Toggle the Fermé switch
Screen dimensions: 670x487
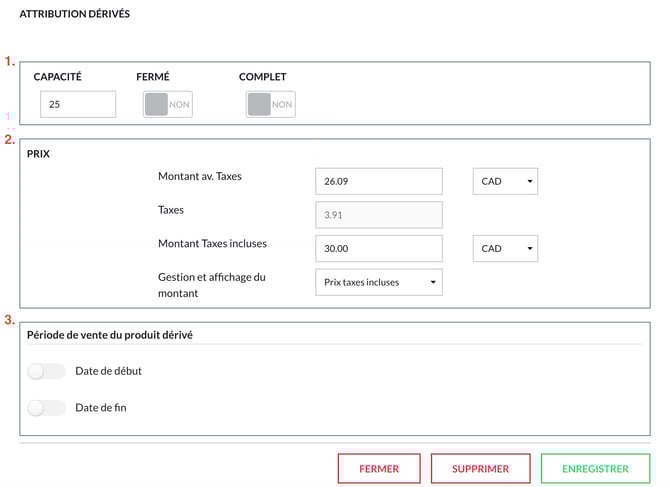point(168,104)
